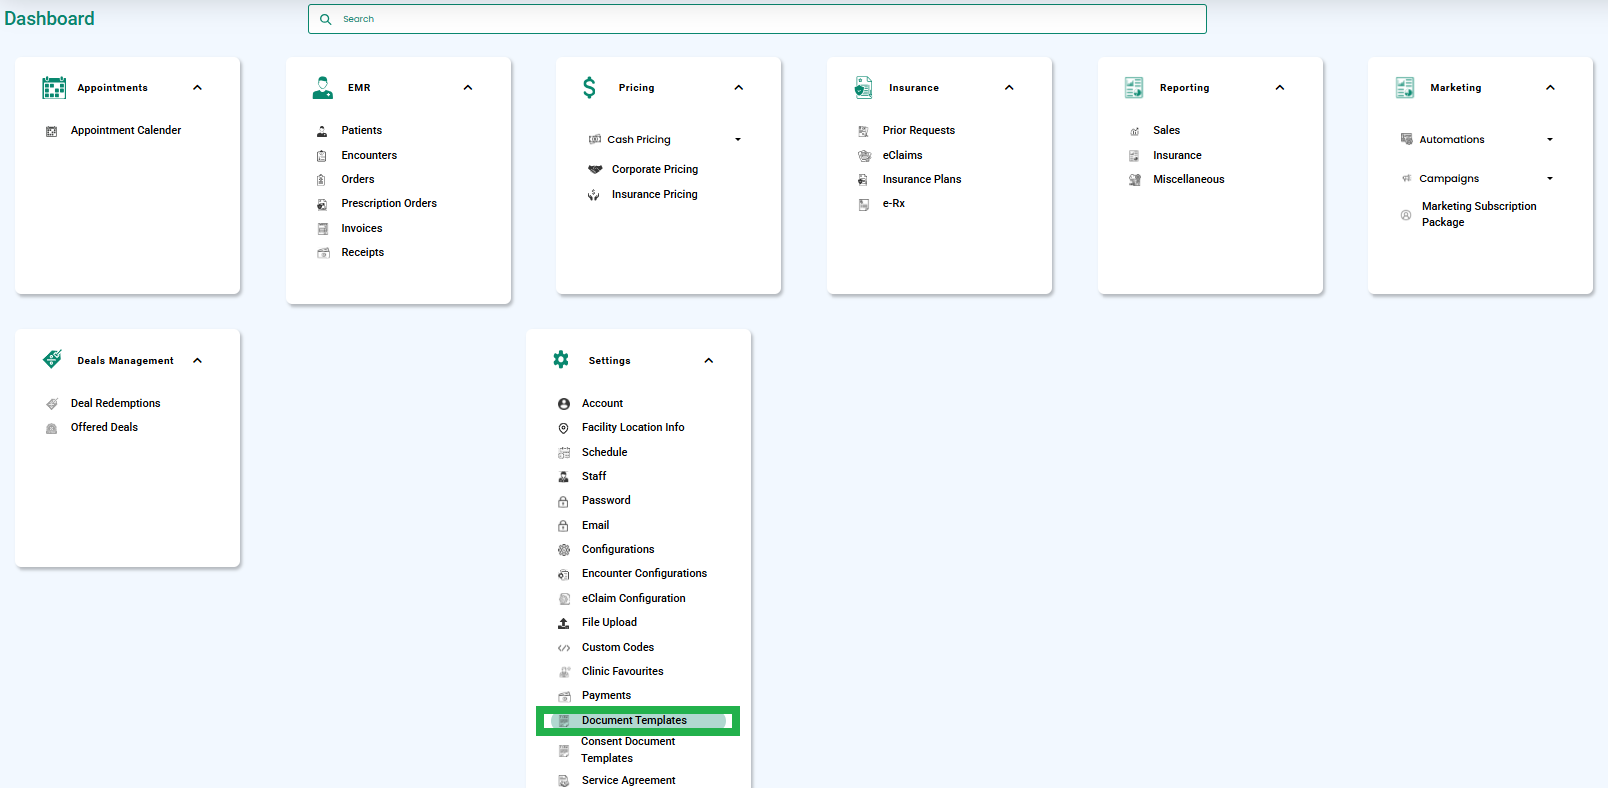Image resolution: width=1608 pixels, height=788 pixels.
Task: Click the Settings gear icon
Action: point(561,360)
